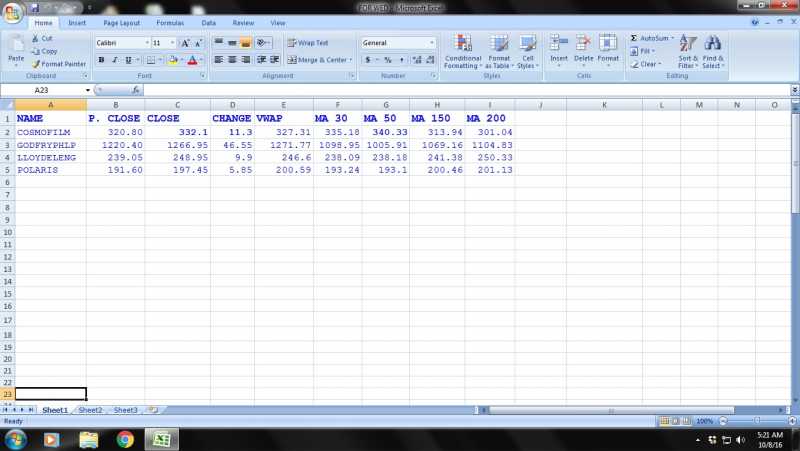Click the Sort & Filter icon
The width and height of the screenshot is (800, 451).
pyautogui.click(x=688, y=44)
